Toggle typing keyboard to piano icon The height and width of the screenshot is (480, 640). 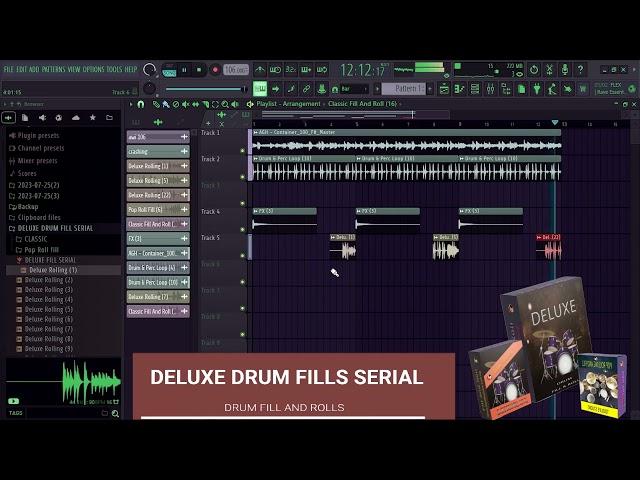click(260, 89)
